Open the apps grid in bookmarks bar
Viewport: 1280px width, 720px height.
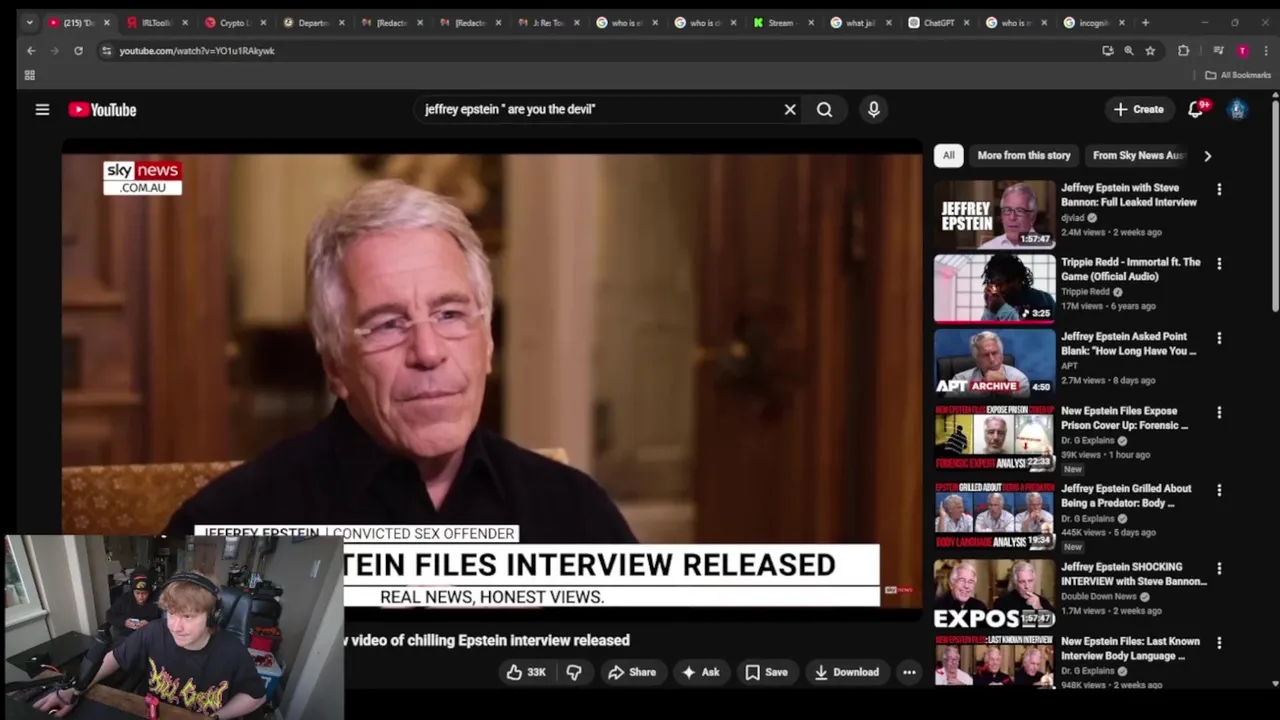click(29, 75)
